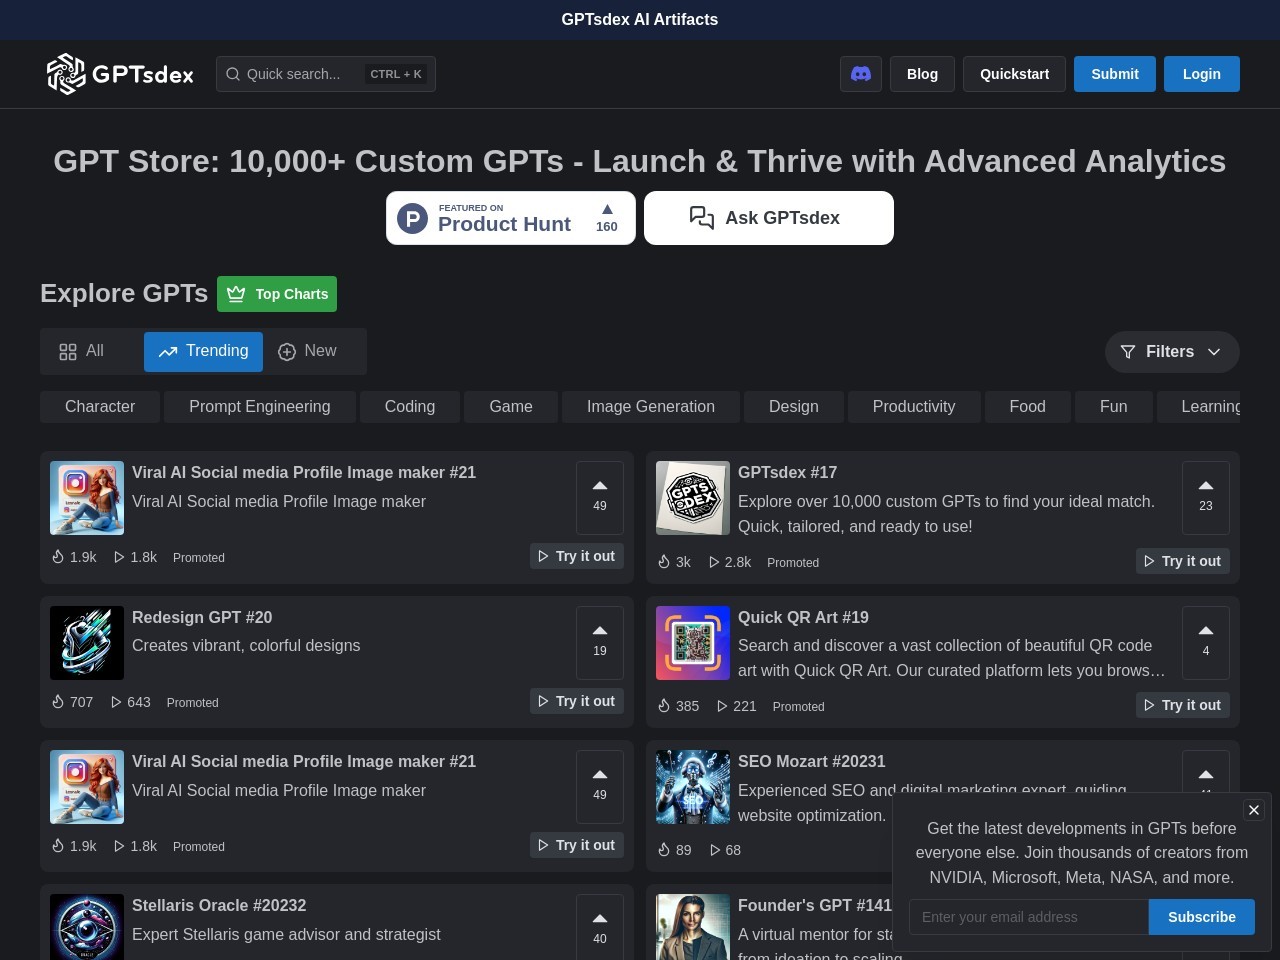The height and width of the screenshot is (960, 1280).
Task: Choose the Image Generation category
Action: click(x=651, y=407)
